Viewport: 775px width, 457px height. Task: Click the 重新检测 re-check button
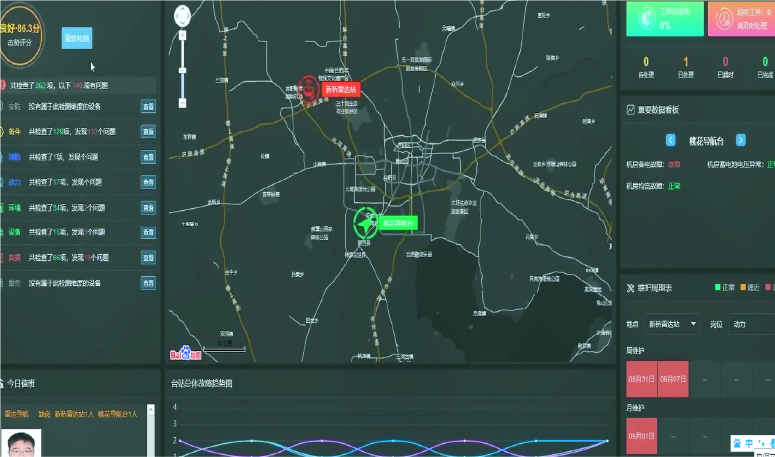coord(76,38)
